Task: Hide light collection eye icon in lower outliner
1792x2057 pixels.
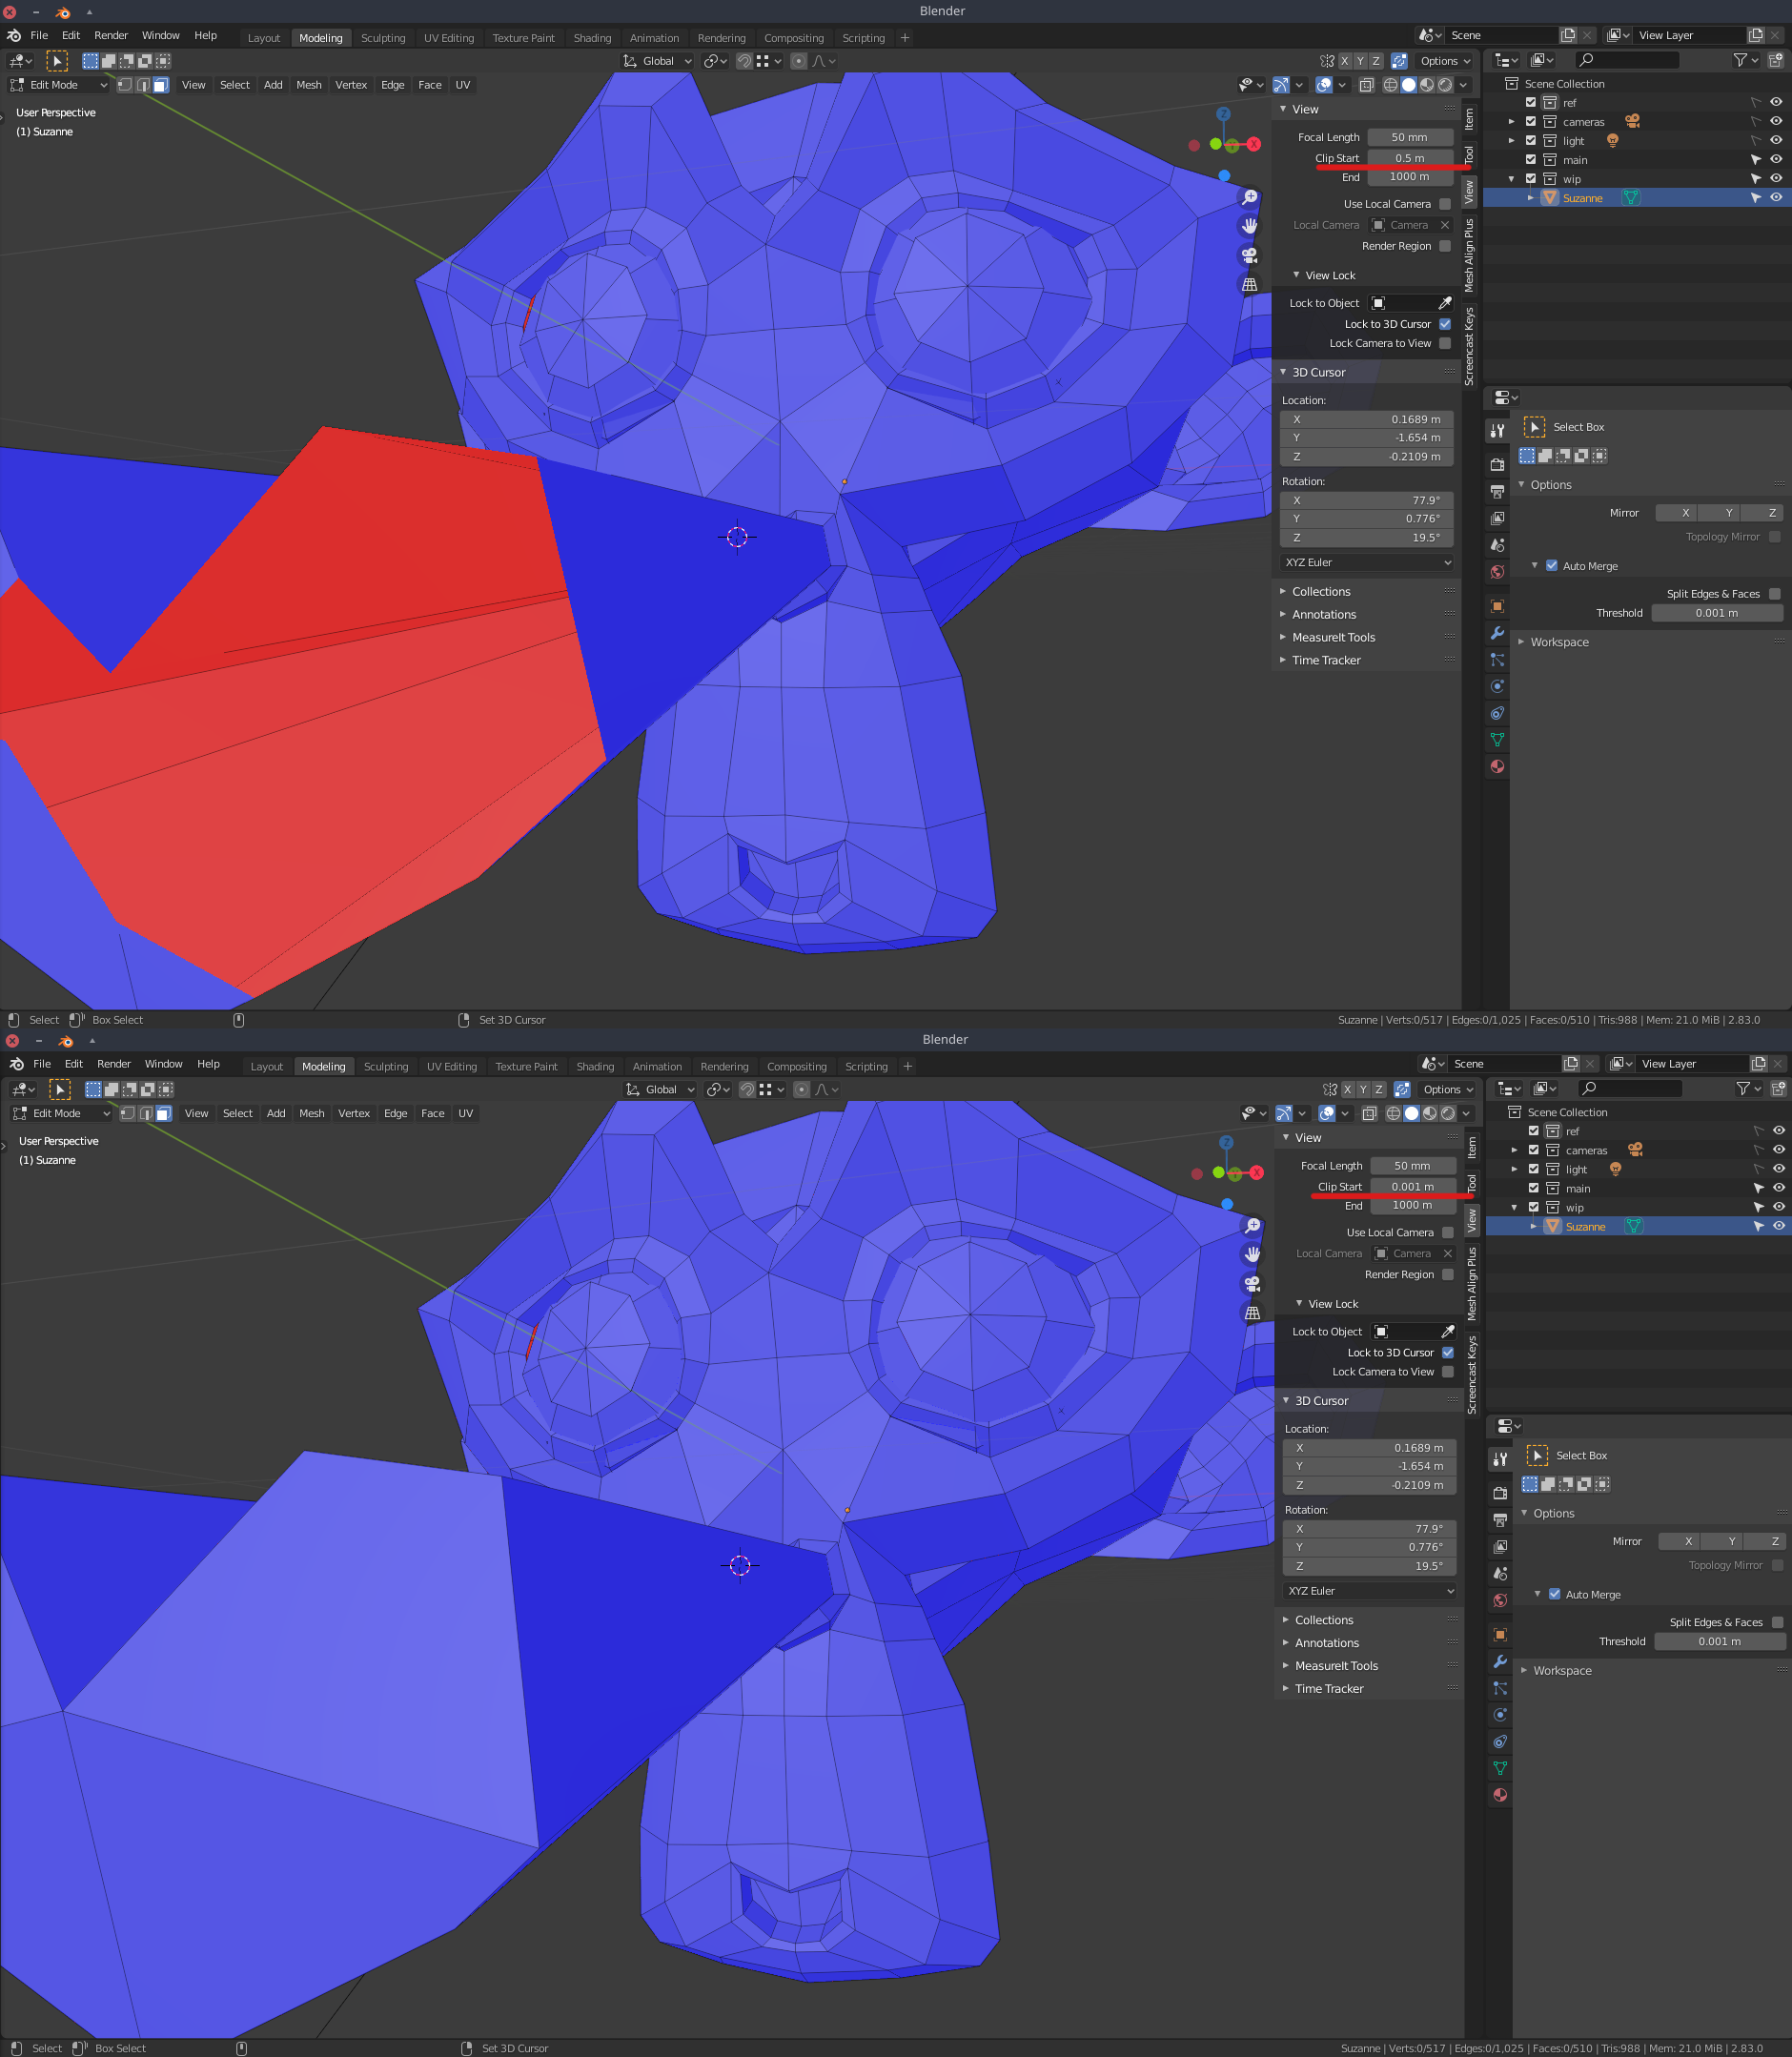Action: (1779, 1169)
